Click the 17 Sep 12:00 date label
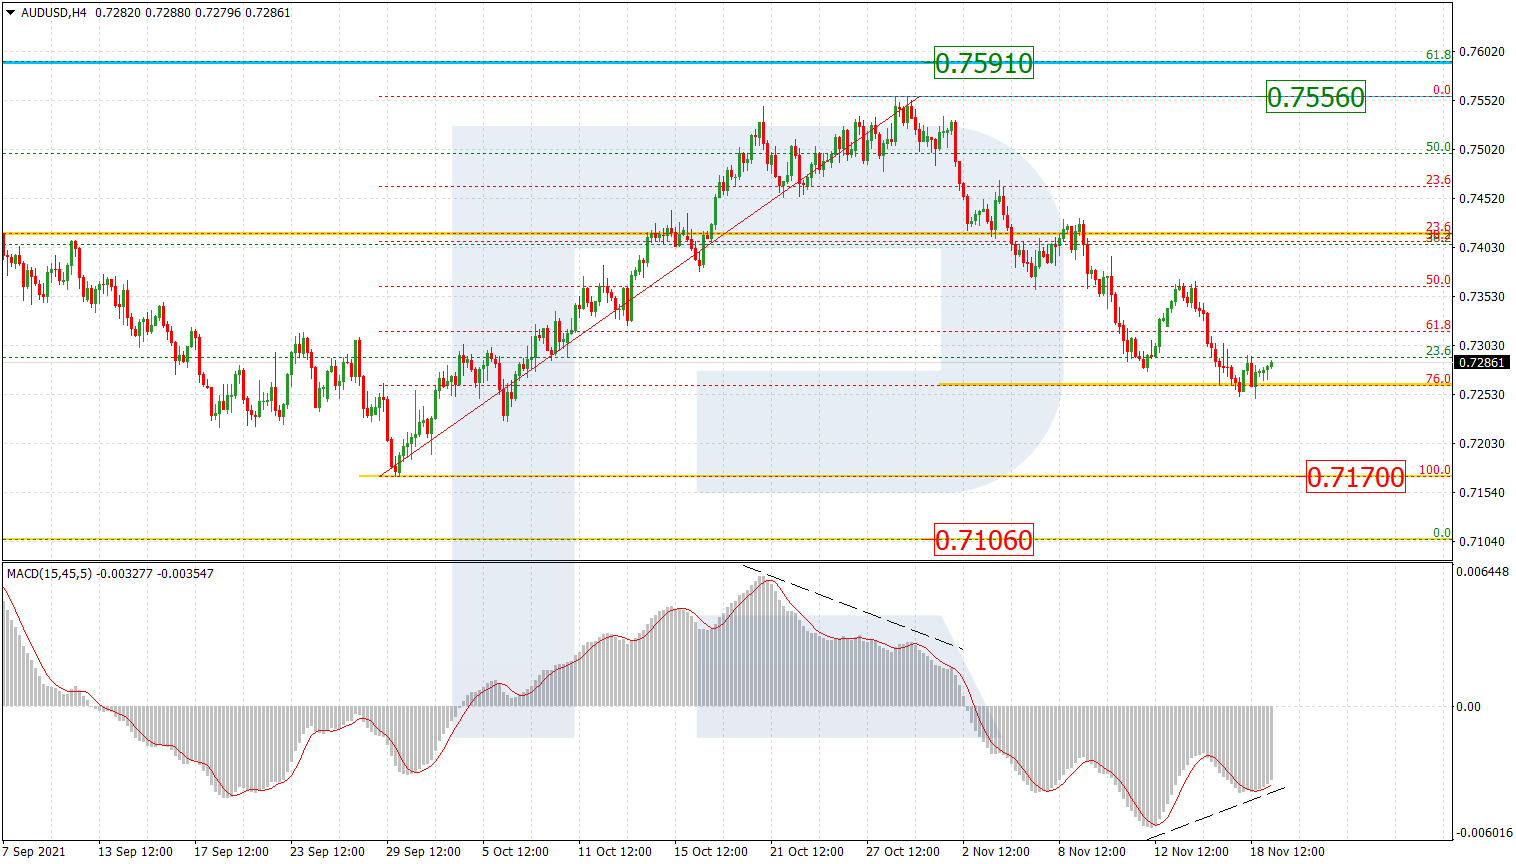Viewport: 1516px width, 864px height. 231,852
